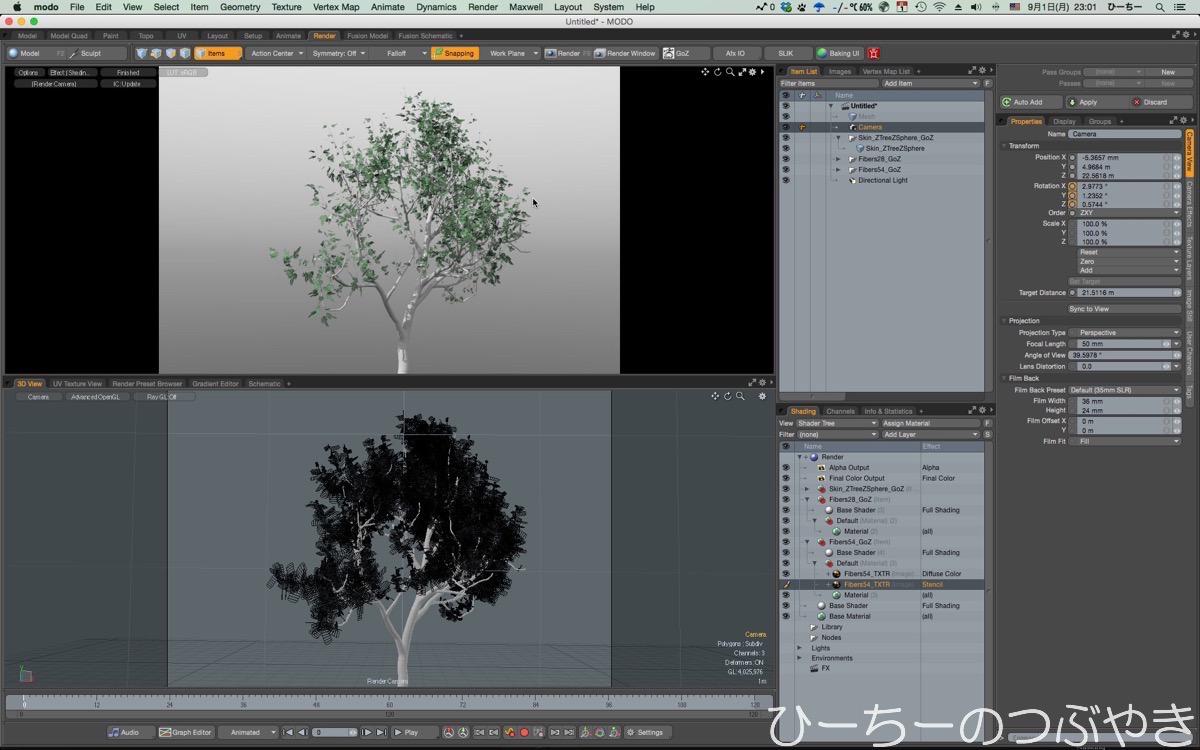Open the Action Center dropdown

pyautogui.click(x=277, y=53)
